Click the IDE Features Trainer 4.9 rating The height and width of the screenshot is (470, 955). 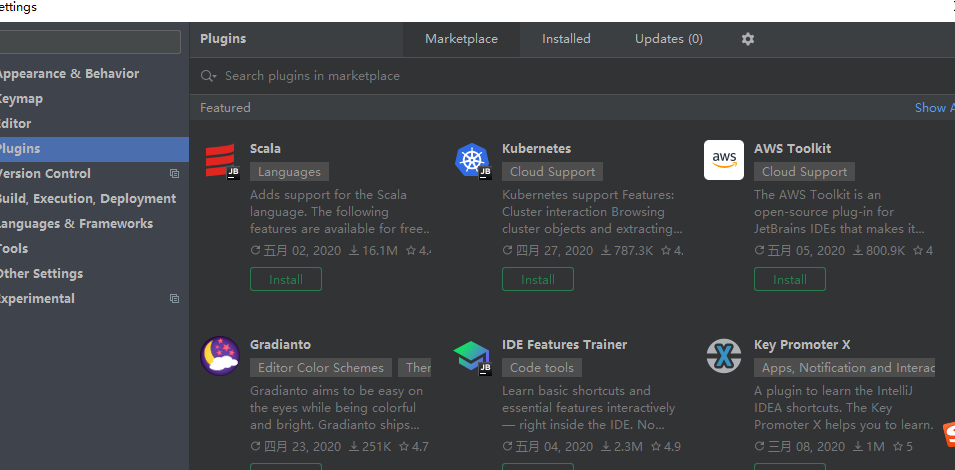(666, 446)
